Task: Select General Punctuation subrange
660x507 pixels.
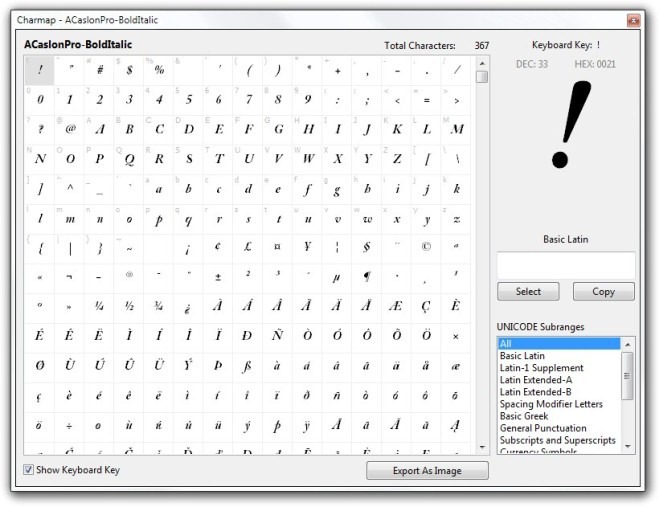Action: coord(559,428)
